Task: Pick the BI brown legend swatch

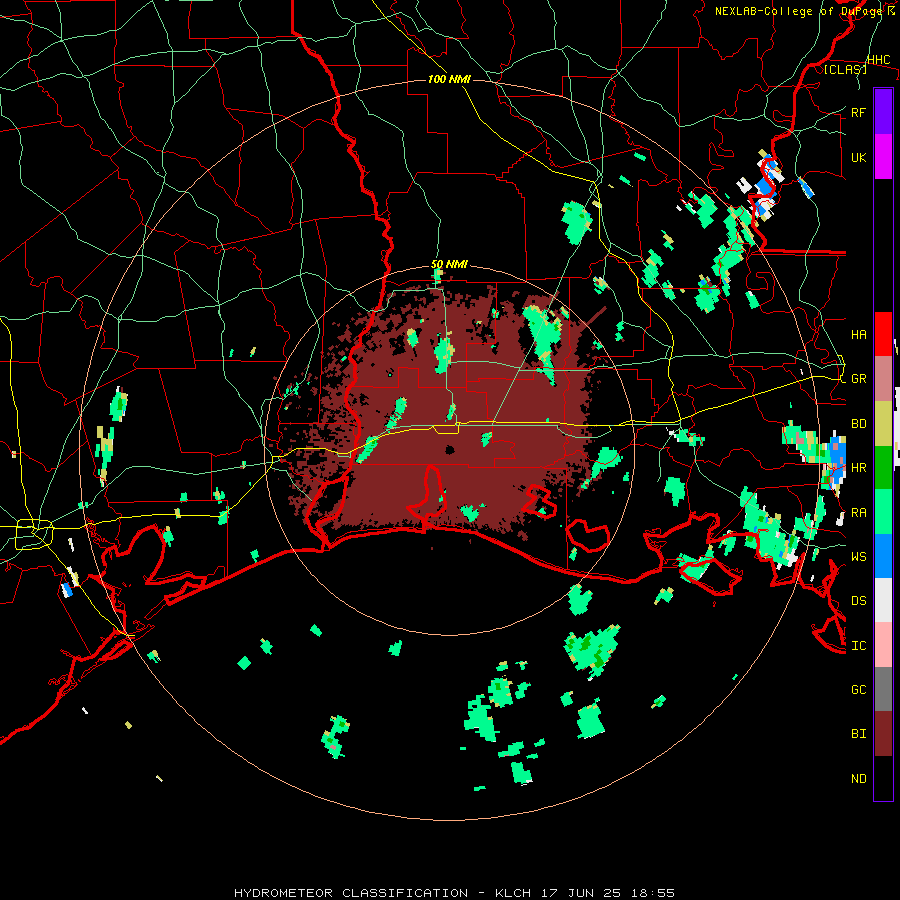Action: point(883,734)
